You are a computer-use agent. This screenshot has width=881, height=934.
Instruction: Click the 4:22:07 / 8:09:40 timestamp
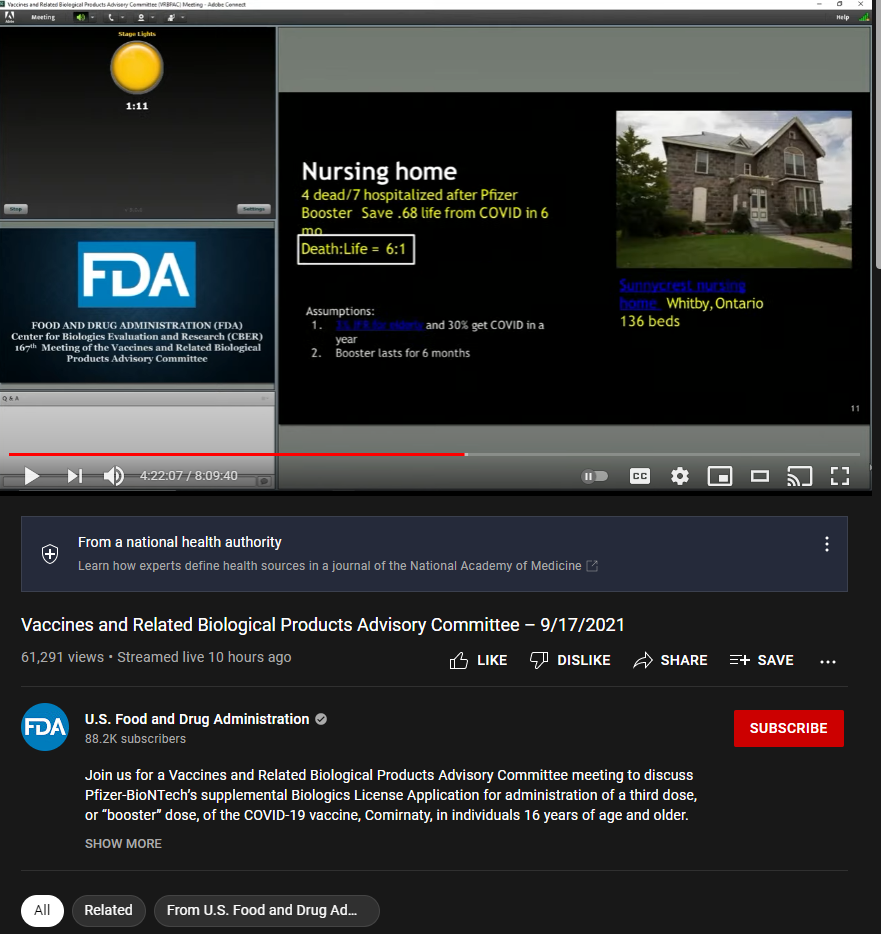click(x=188, y=476)
